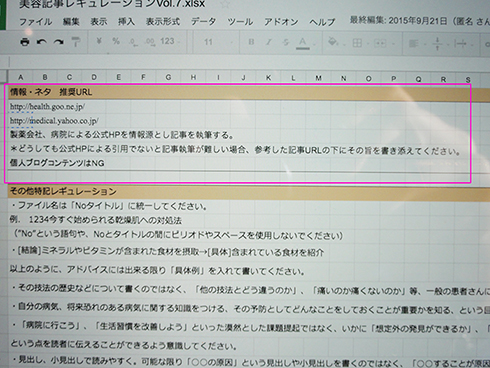Select the 情報・ネタ 推奨URL header cell

pos(51,92)
